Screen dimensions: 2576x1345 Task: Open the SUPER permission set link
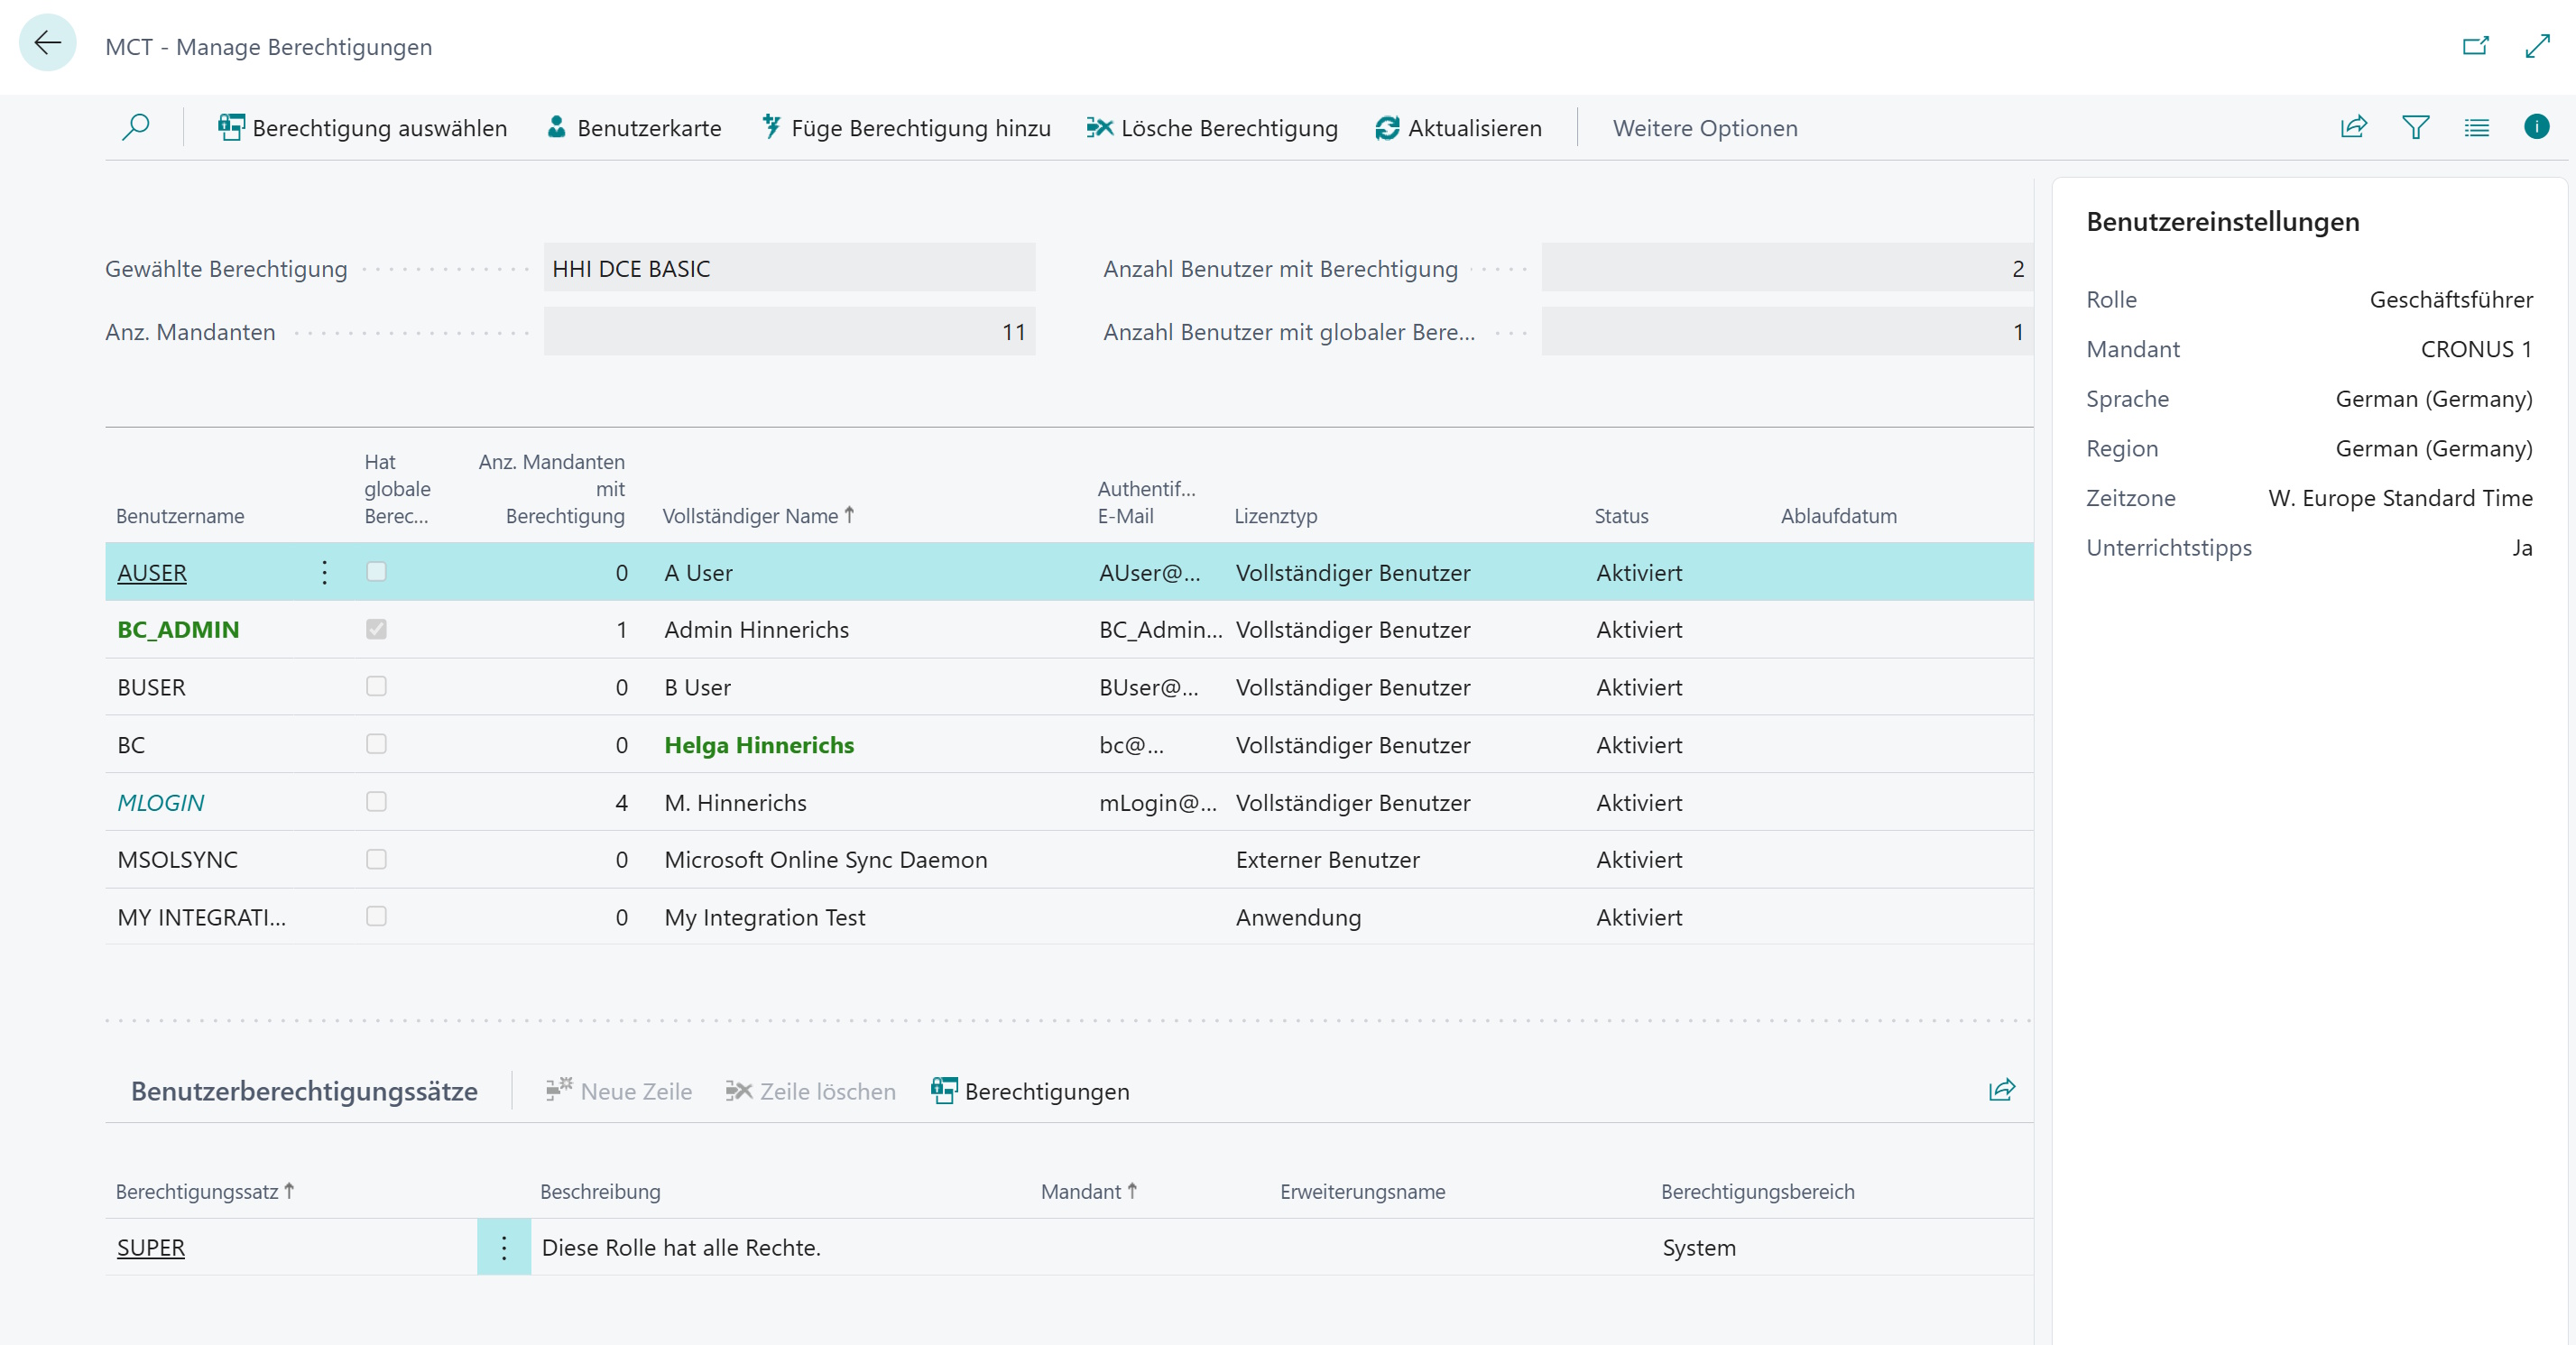point(151,1248)
